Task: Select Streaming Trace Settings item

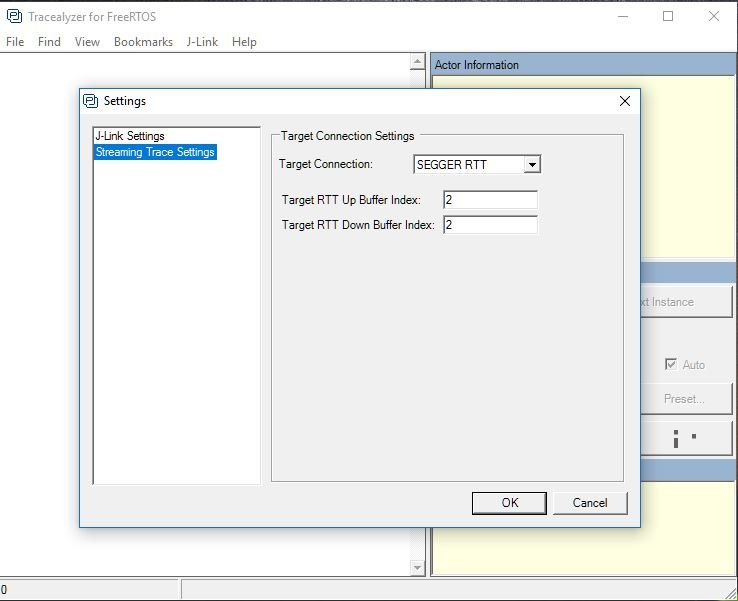Action: 155,152
